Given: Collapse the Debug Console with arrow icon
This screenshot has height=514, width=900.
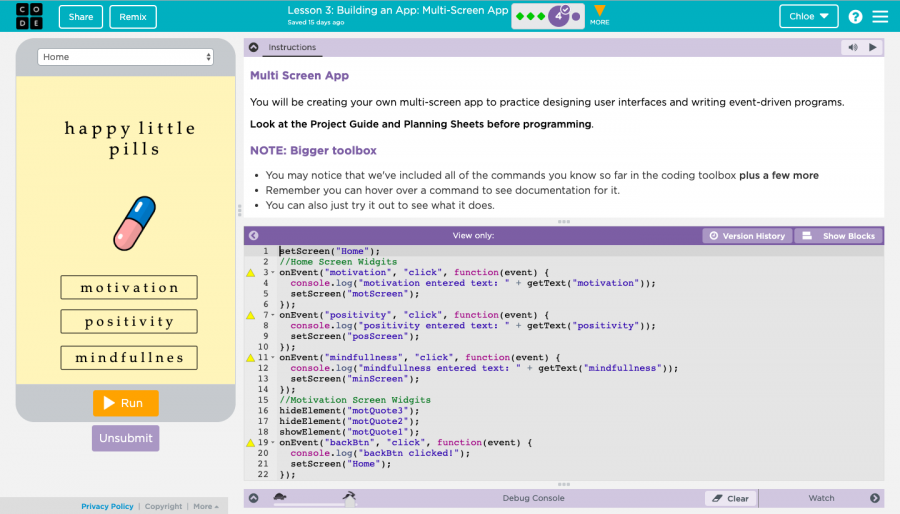Looking at the screenshot, I should pyautogui.click(x=254, y=498).
